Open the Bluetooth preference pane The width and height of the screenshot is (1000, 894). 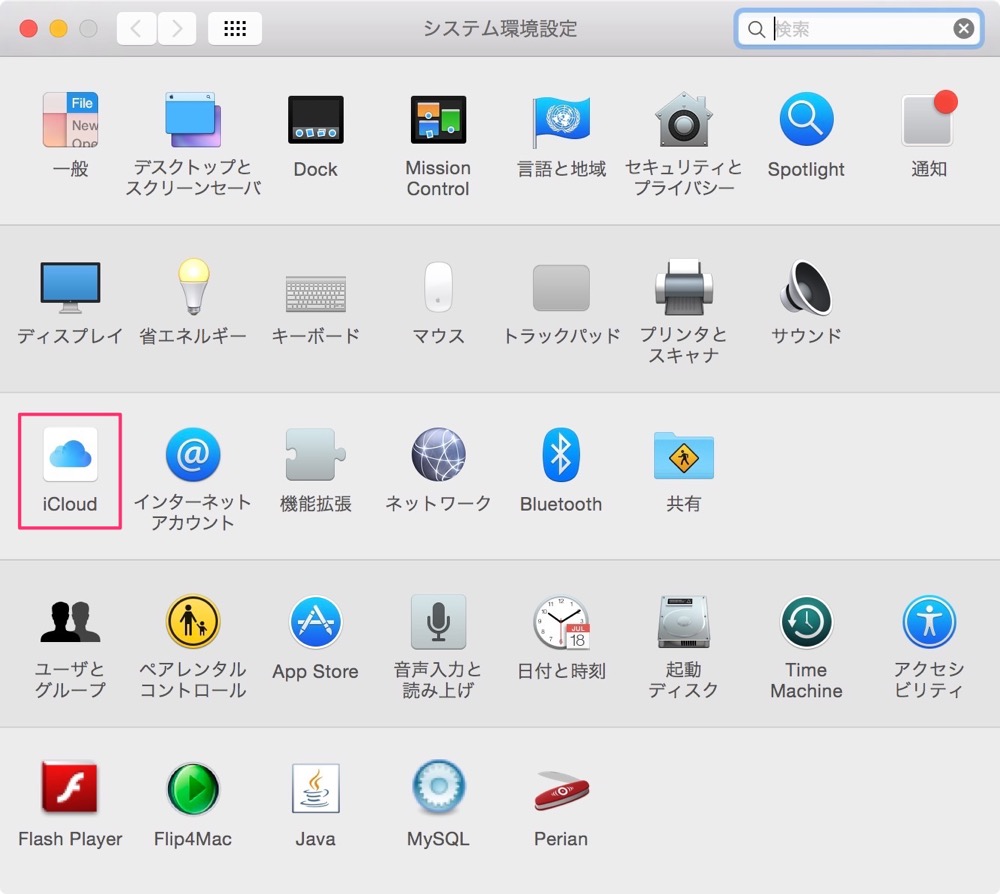coord(561,455)
